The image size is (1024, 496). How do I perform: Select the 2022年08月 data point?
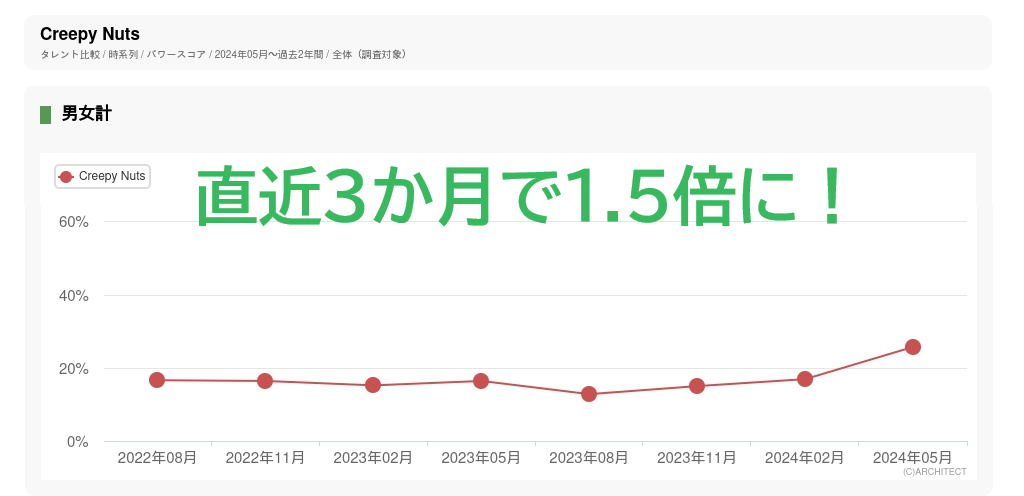click(157, 380)
